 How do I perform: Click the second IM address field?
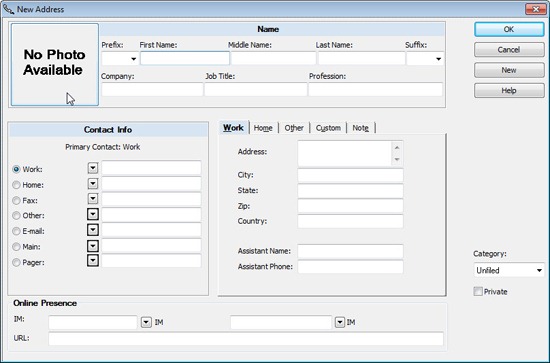point(281,322)
